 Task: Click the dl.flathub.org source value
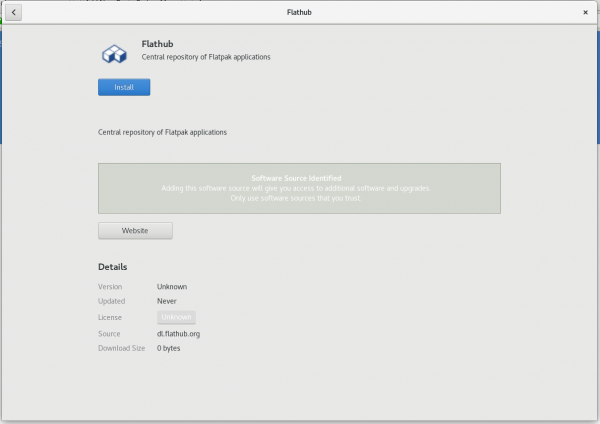178,334
